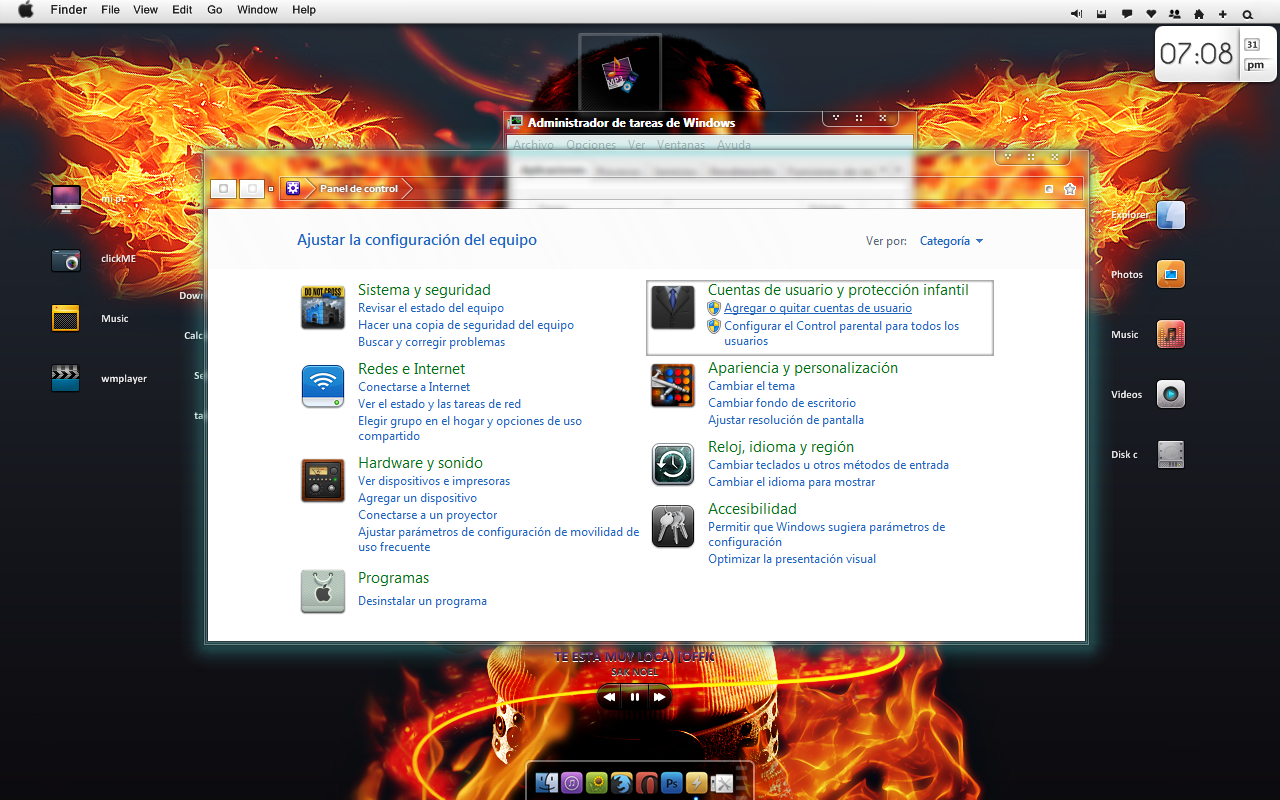Open Finder from the dock
The image size is (1280, 800).
coord(547,783)
